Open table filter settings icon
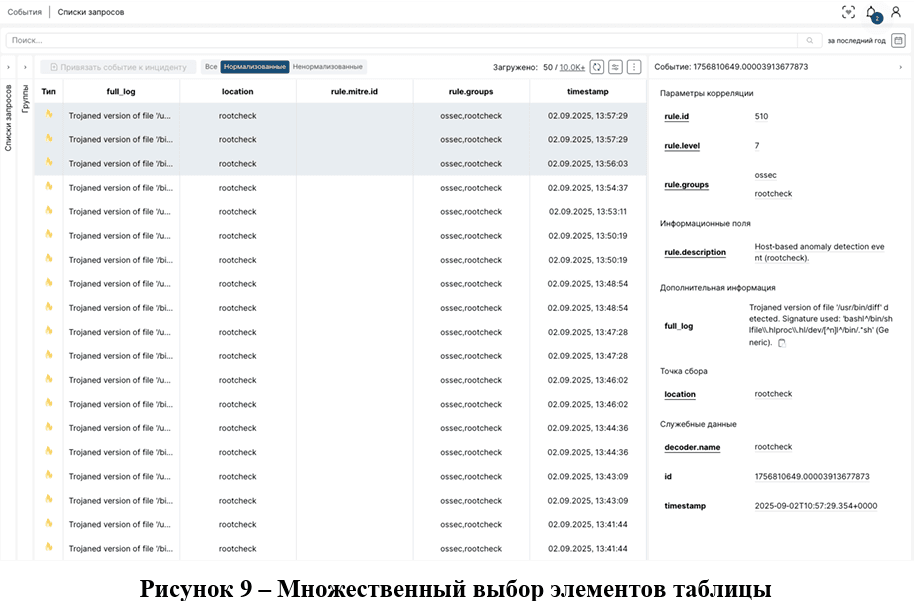This screenshot has height=601, width=914. pos(615,67)
